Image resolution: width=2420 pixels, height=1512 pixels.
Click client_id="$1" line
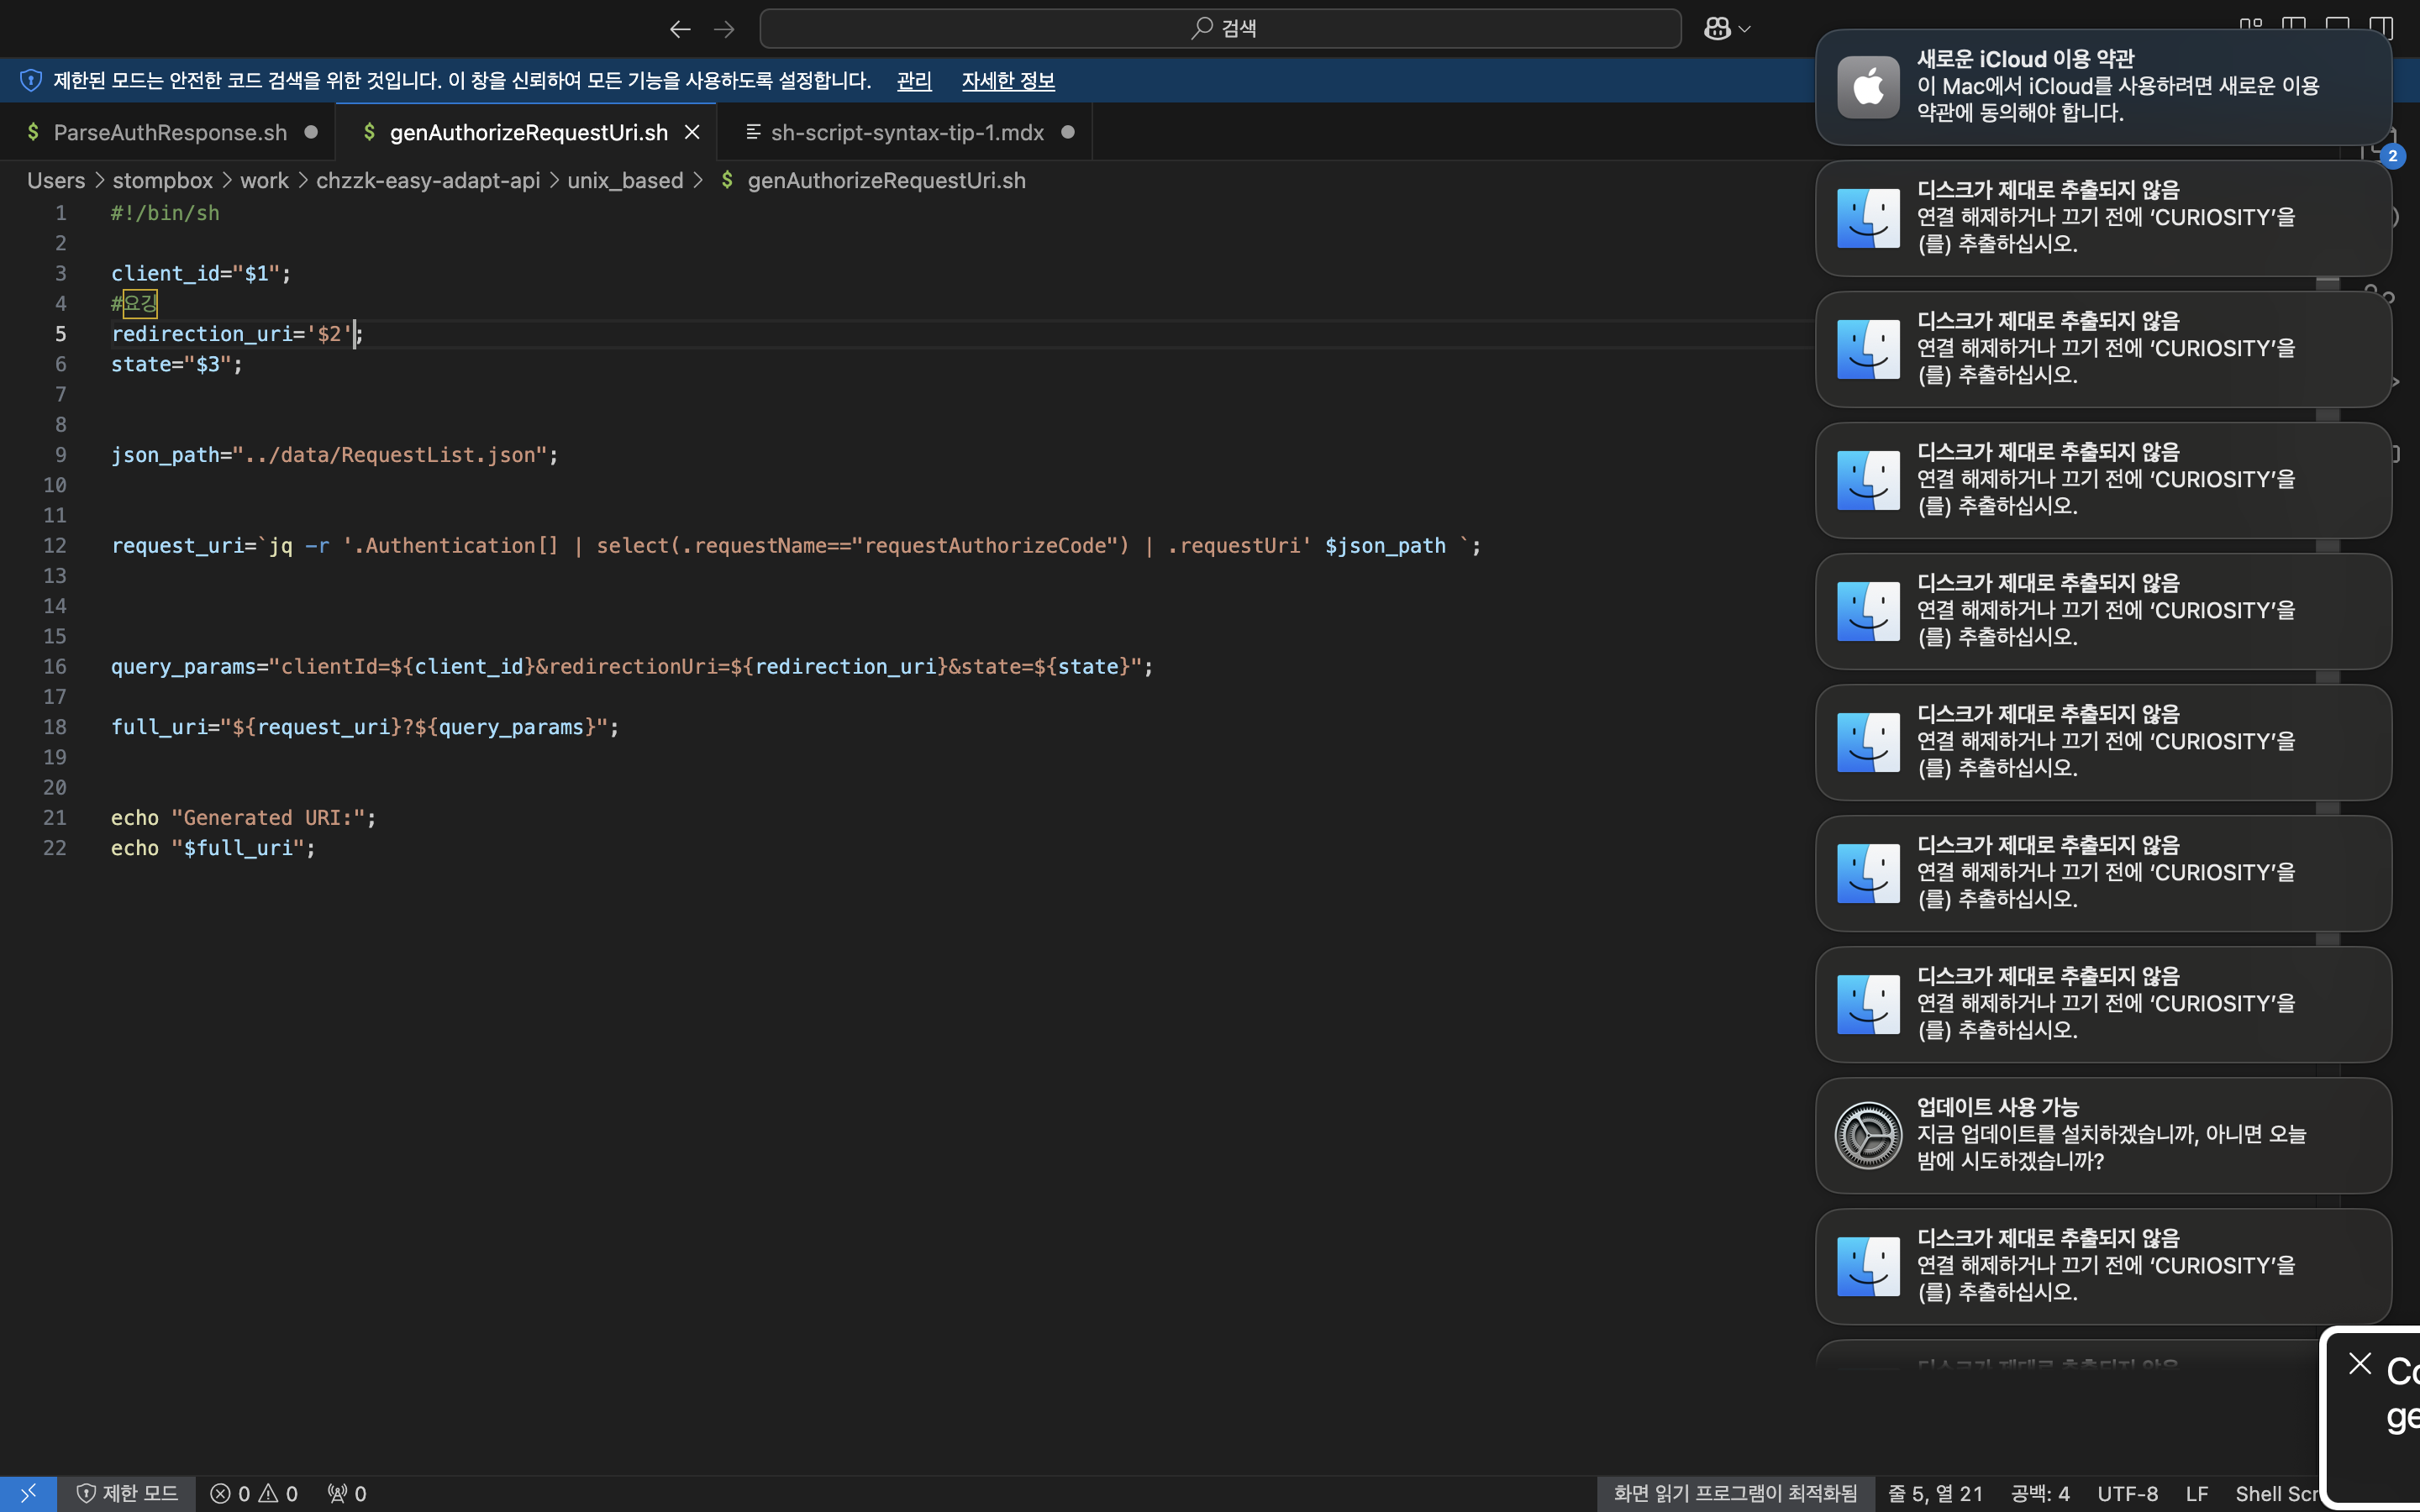click(201, 273)
